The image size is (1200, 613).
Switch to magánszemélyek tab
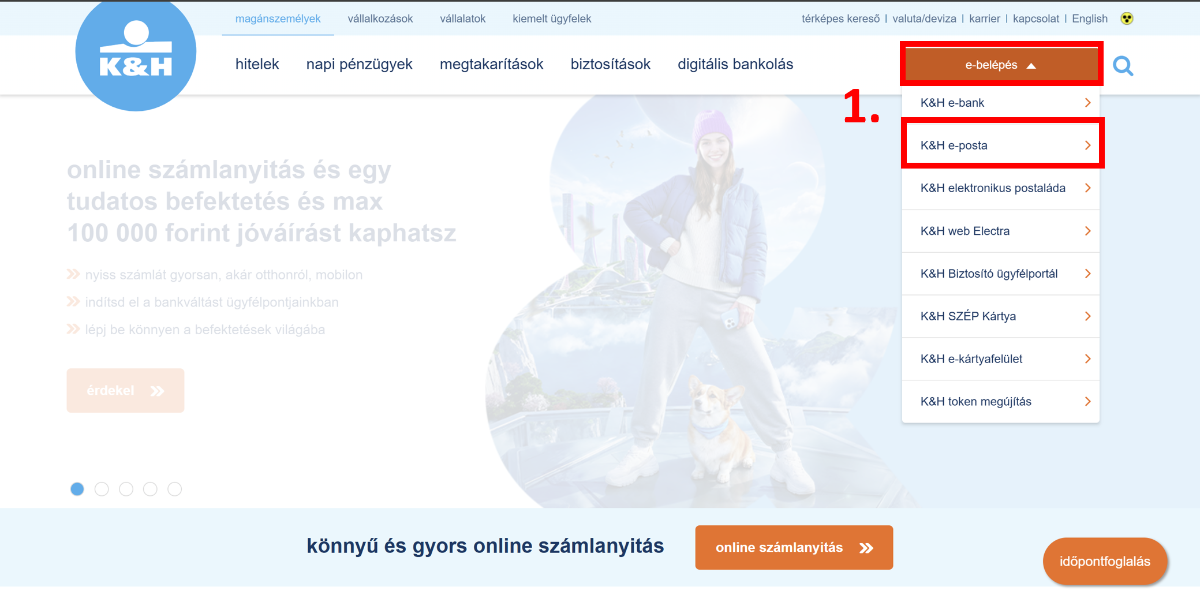278,18
